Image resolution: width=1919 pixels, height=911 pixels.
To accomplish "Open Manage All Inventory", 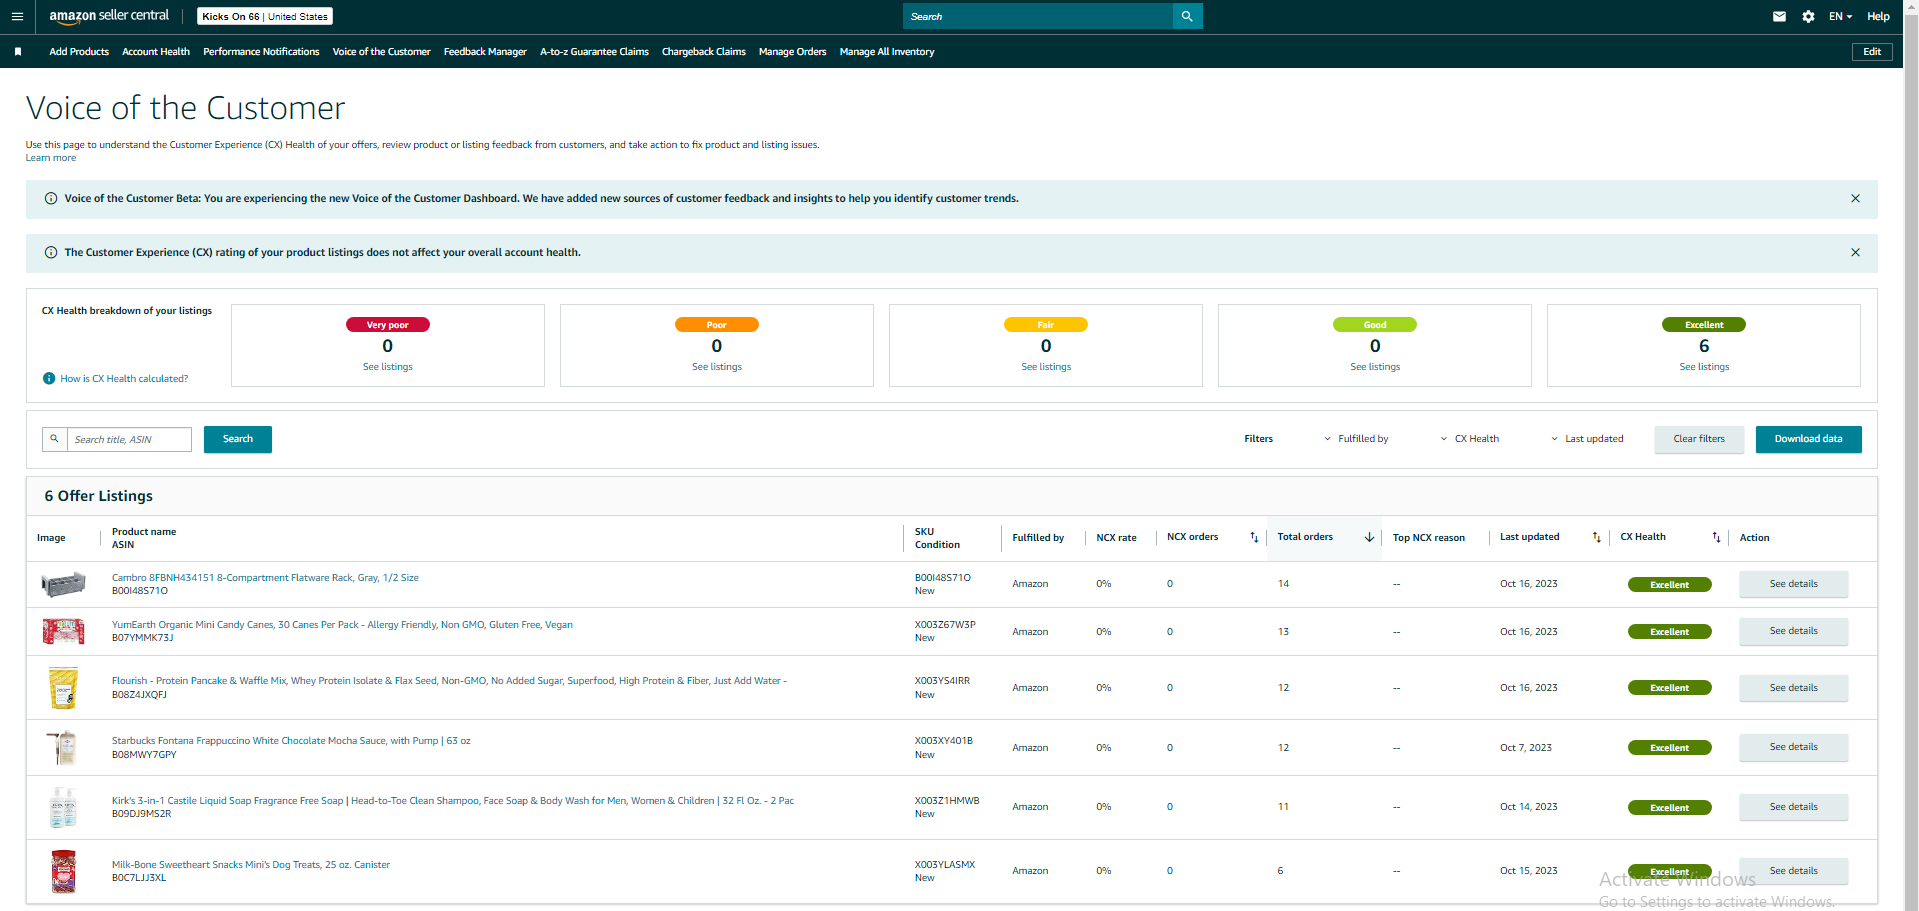I will pos(887,52).
